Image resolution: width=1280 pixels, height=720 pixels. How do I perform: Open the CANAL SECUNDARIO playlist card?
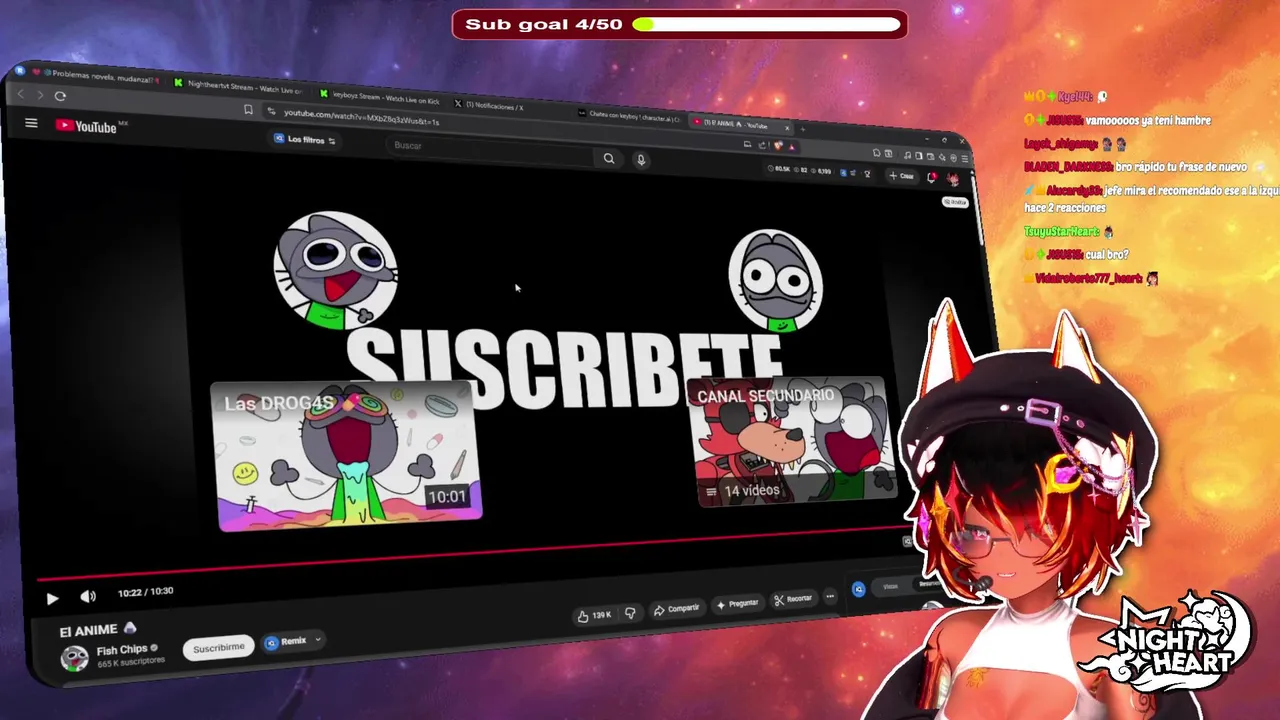[x=790, y=440]
